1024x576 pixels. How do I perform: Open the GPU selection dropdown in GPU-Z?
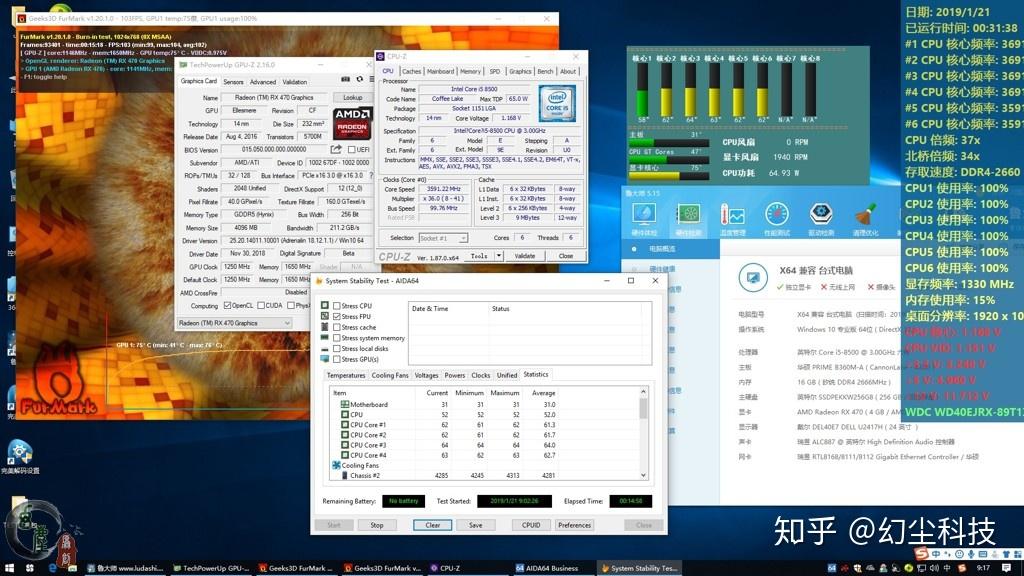pos(235,323)
